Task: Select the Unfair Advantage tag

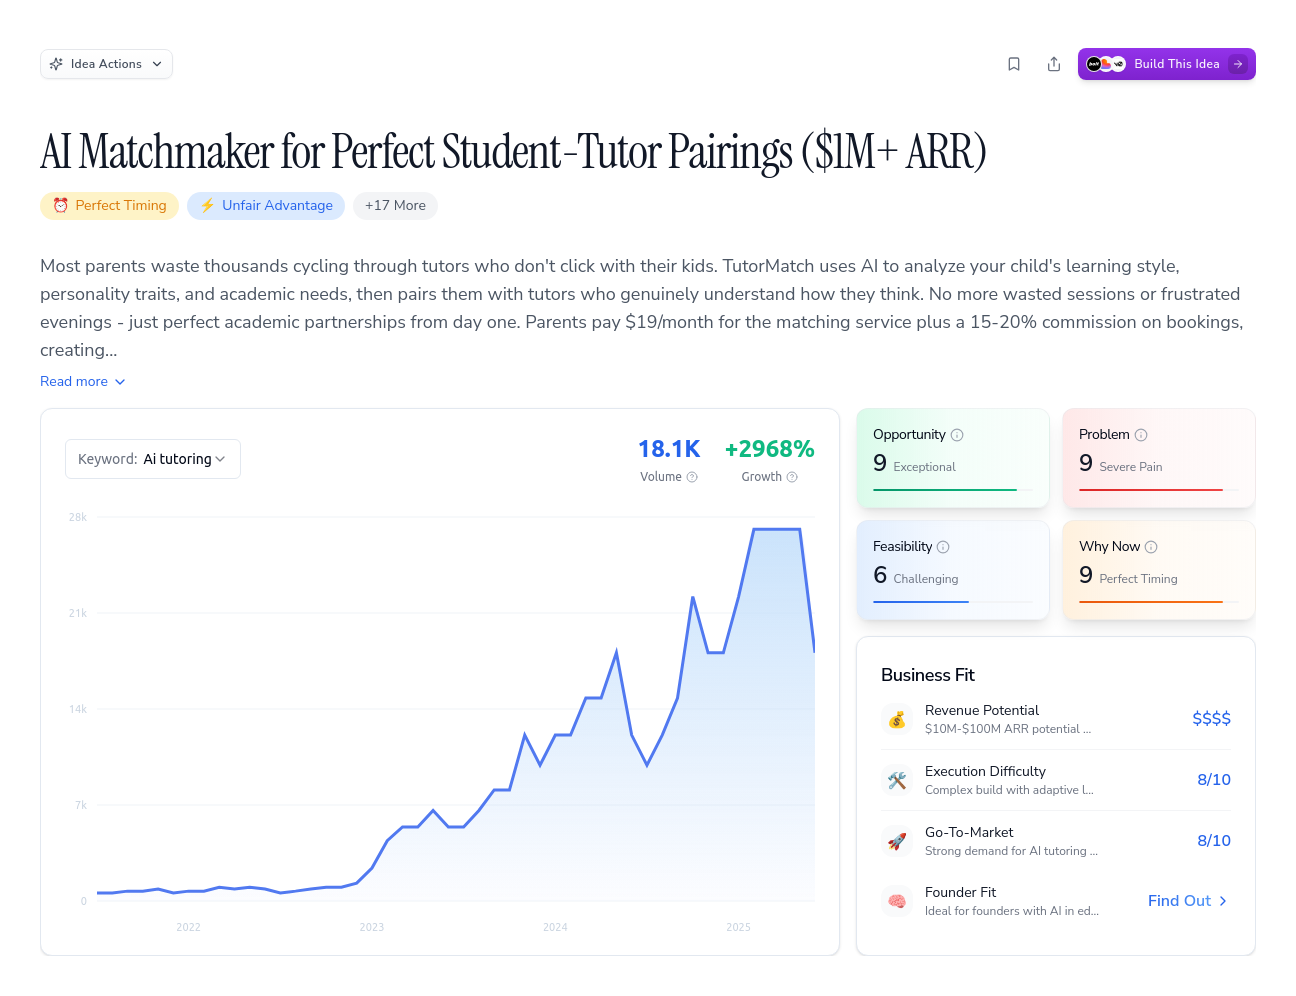Action: pos(266,206)
